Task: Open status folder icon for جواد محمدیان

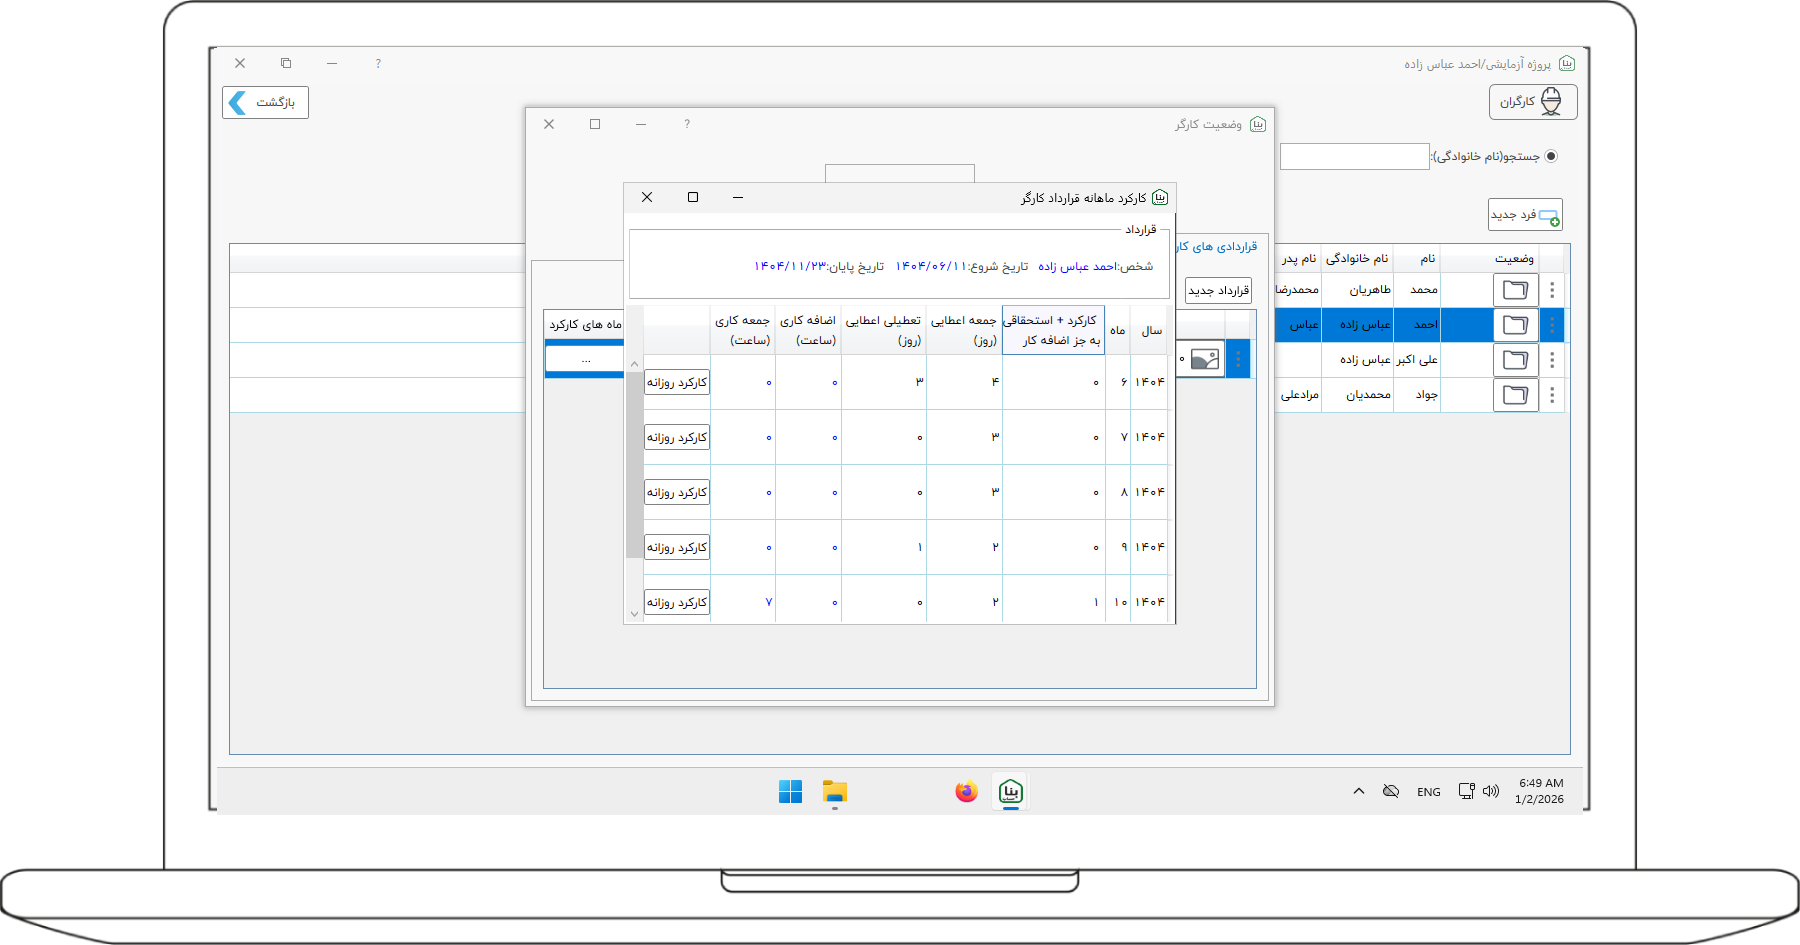Action: pyautogui.click(x=1515, y=395)
